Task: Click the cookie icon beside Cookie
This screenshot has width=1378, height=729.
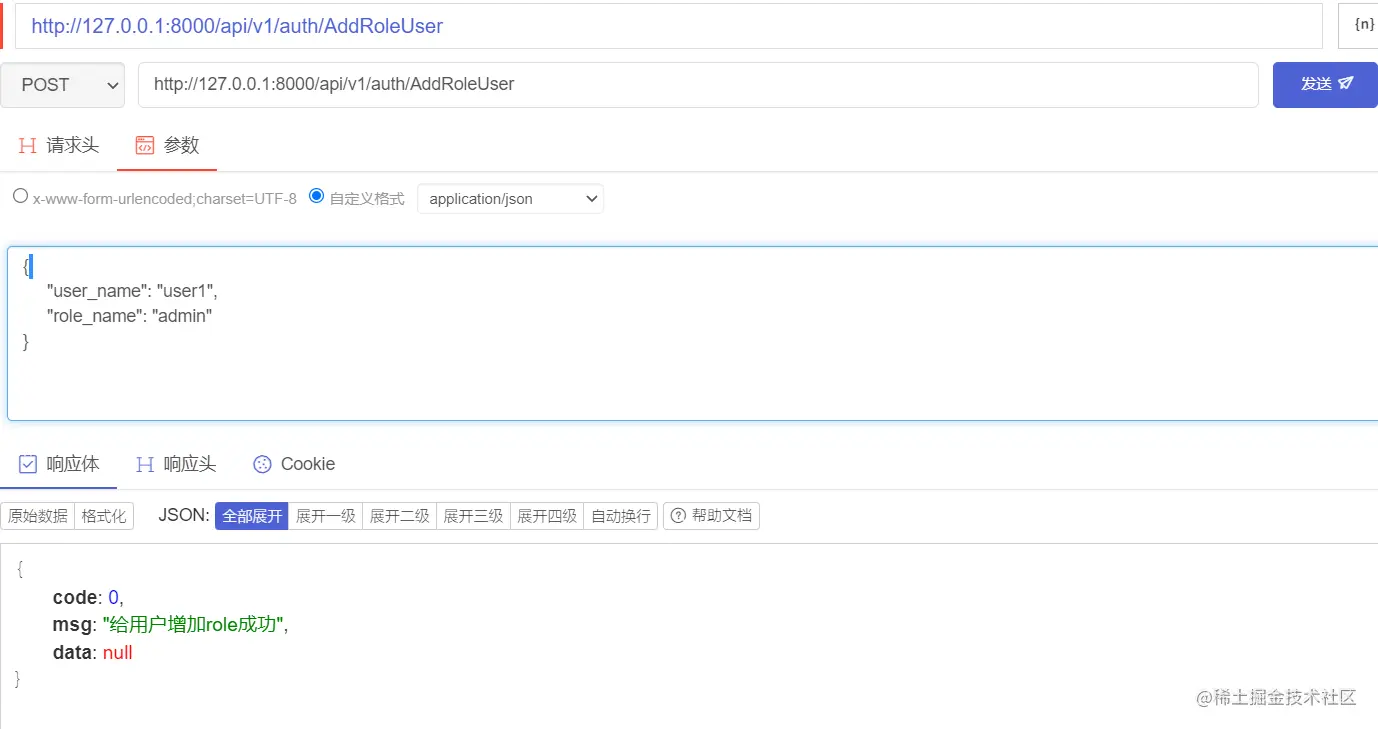Action: click(262, 464)
